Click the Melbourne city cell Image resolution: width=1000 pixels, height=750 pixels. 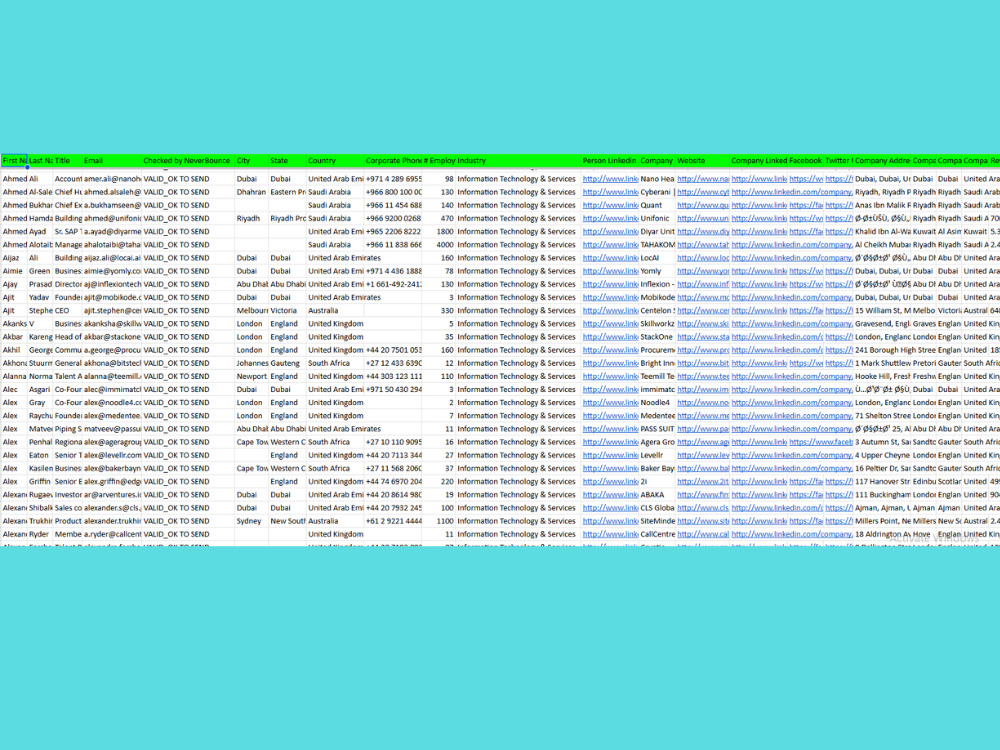point(251,311)
